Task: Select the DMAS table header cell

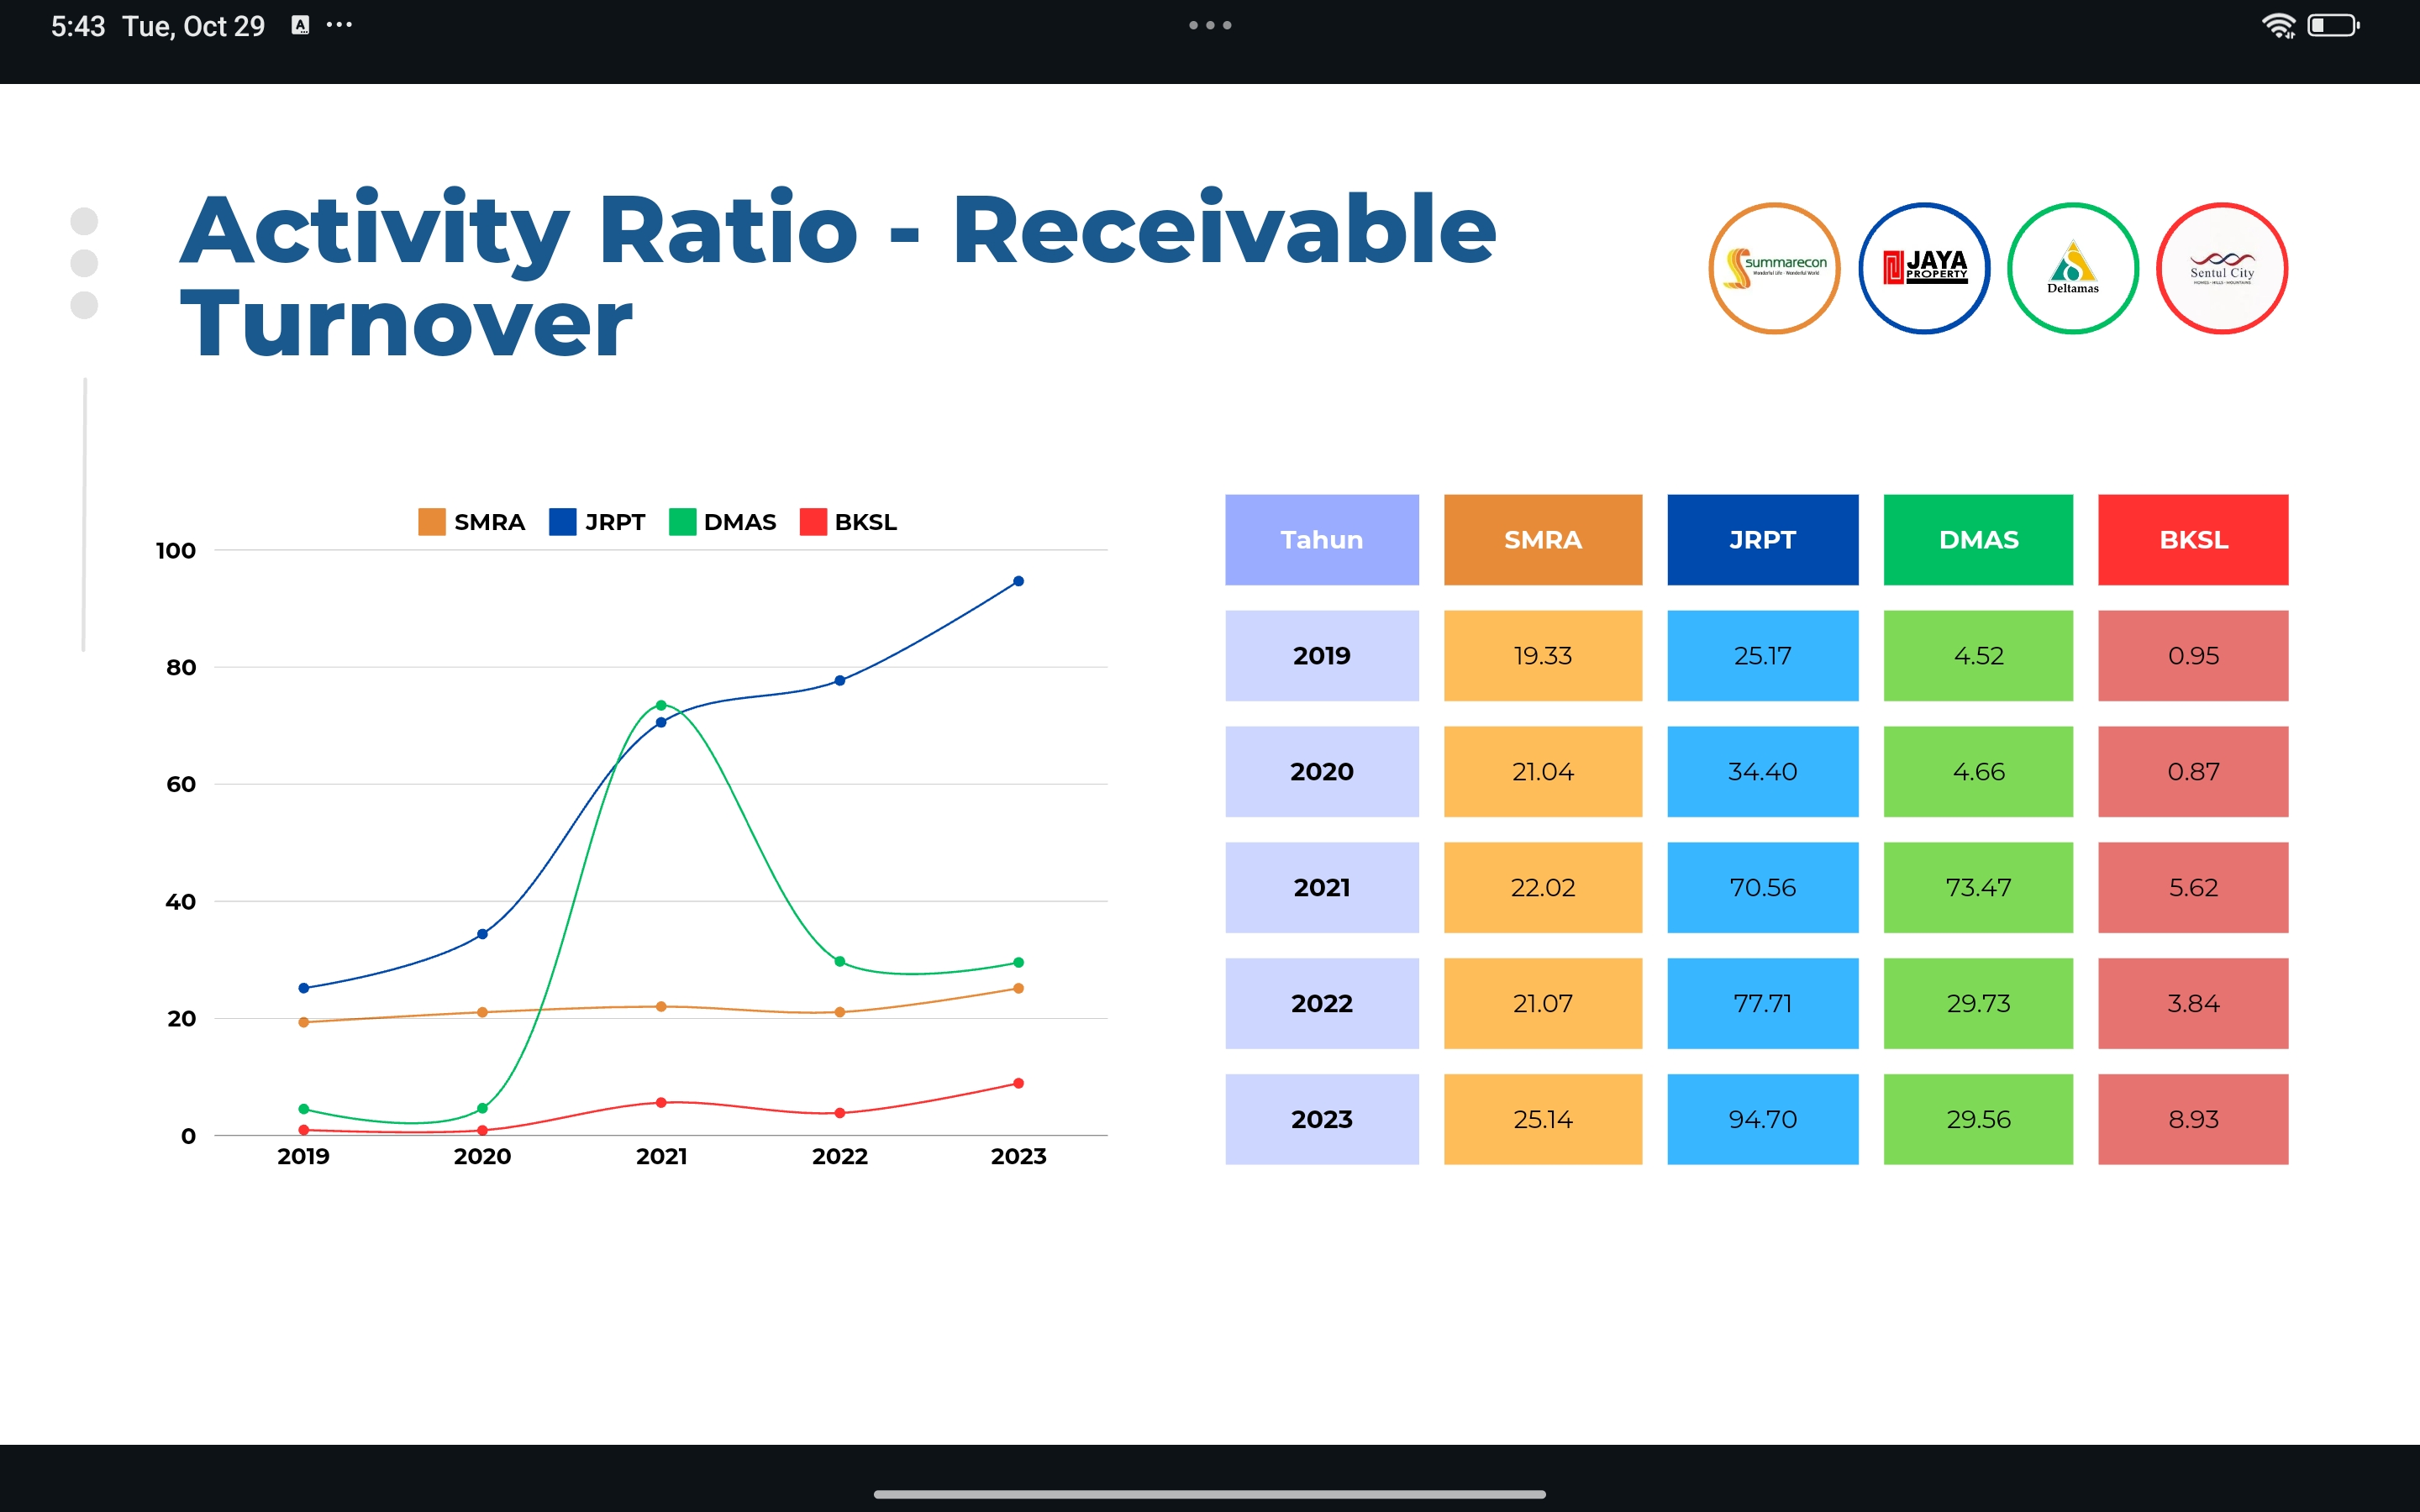Action: pos(1978,540)
